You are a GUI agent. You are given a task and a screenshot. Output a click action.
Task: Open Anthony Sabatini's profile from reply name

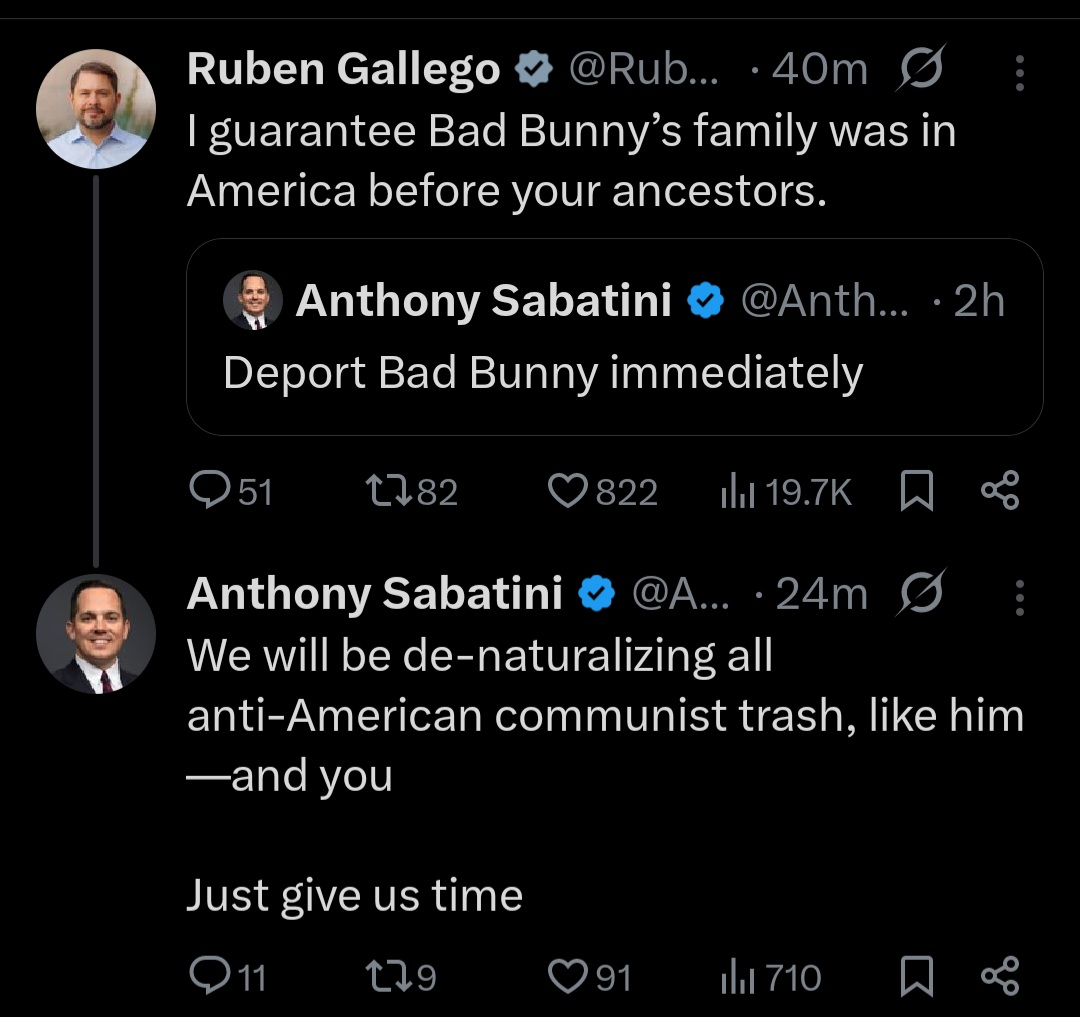374,594
